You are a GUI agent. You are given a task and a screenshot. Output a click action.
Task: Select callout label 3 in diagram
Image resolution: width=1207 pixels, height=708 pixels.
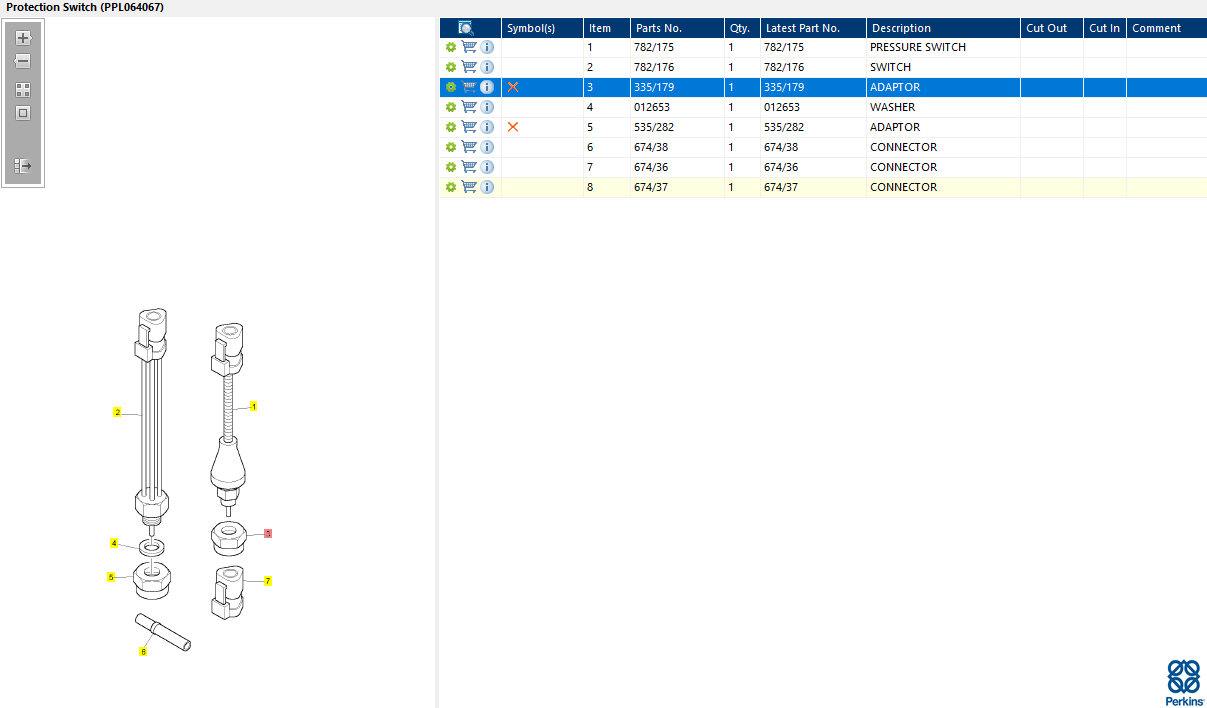click(x=268, y=534)
